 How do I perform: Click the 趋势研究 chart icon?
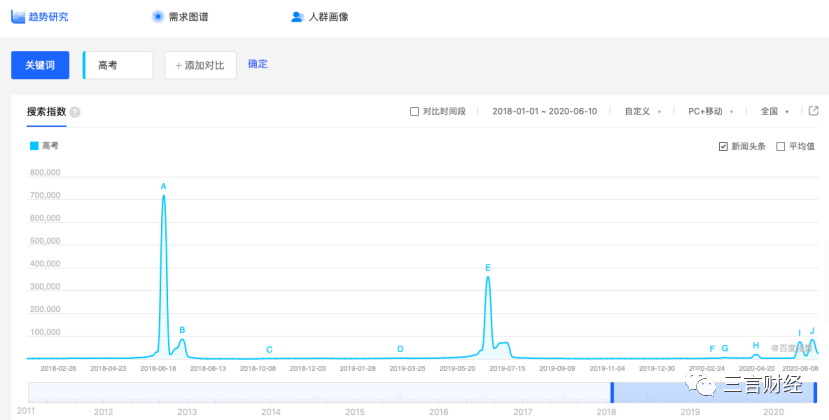18,16
